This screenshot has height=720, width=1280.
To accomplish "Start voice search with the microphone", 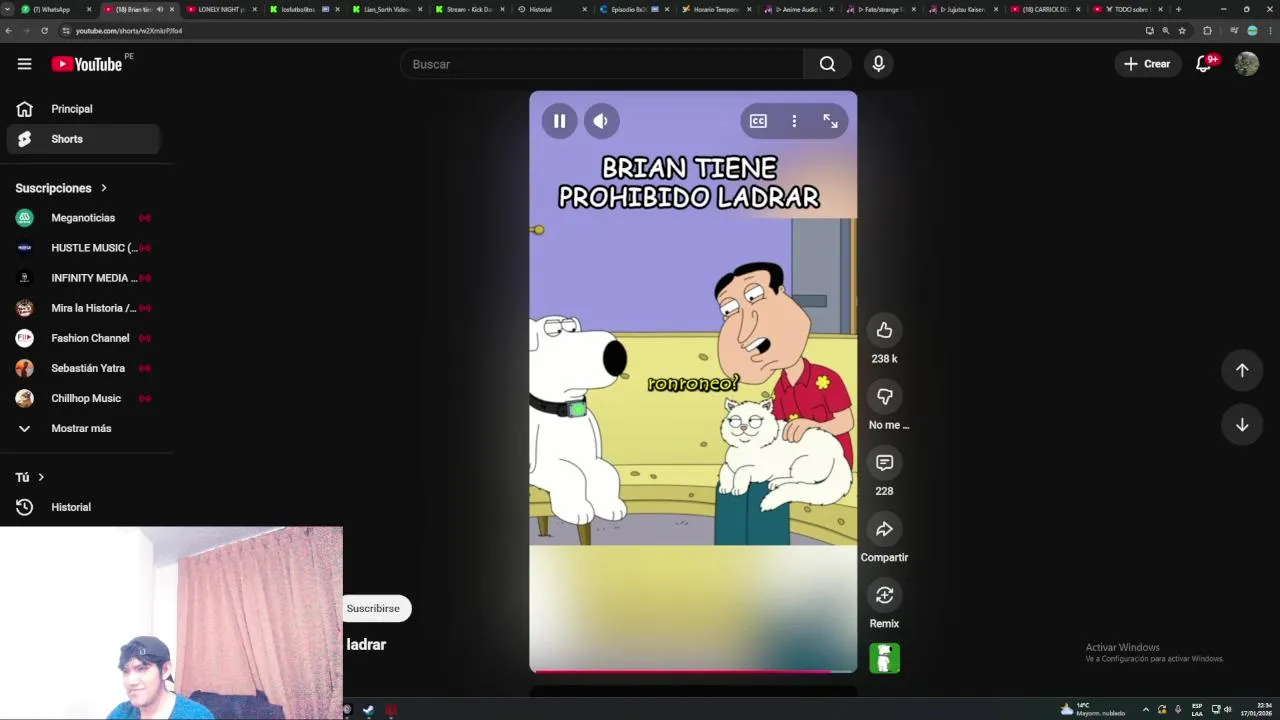I will (x=878, y=64).
